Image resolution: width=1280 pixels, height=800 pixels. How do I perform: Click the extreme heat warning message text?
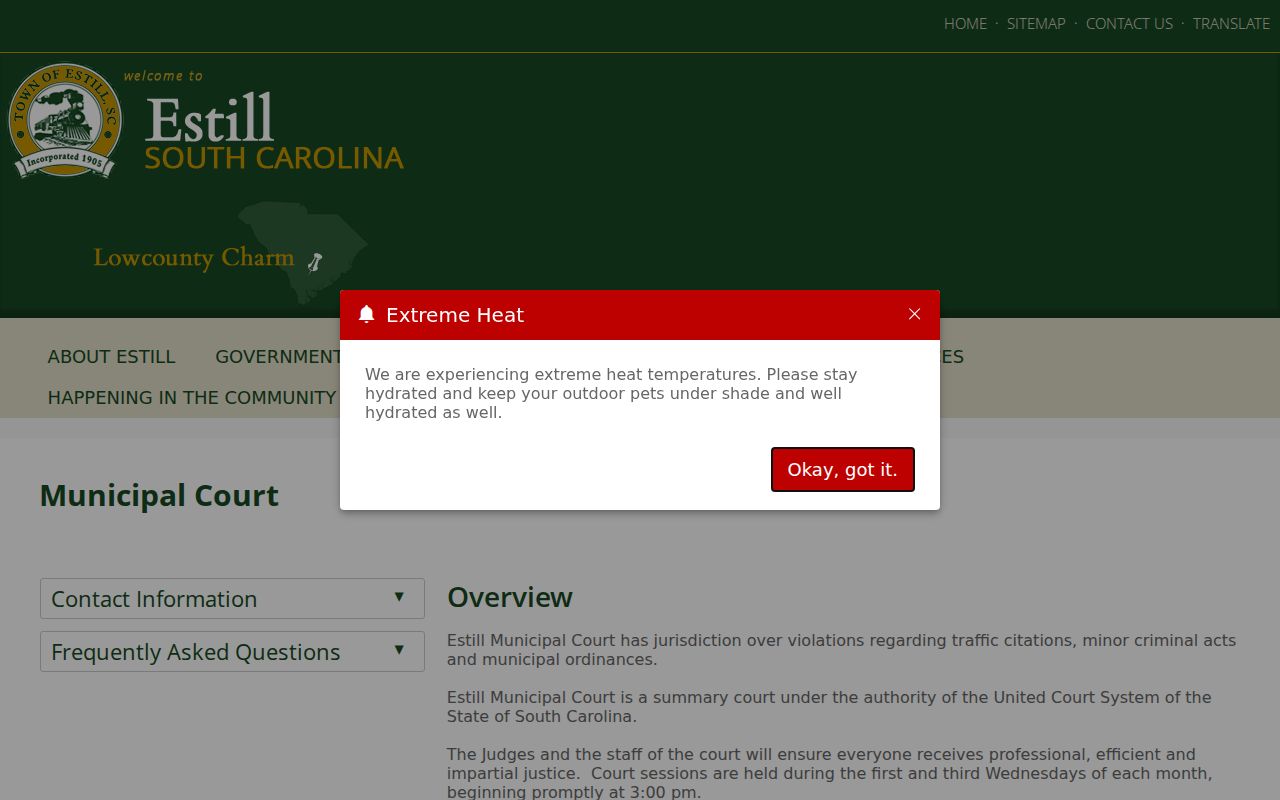point(611,393)
